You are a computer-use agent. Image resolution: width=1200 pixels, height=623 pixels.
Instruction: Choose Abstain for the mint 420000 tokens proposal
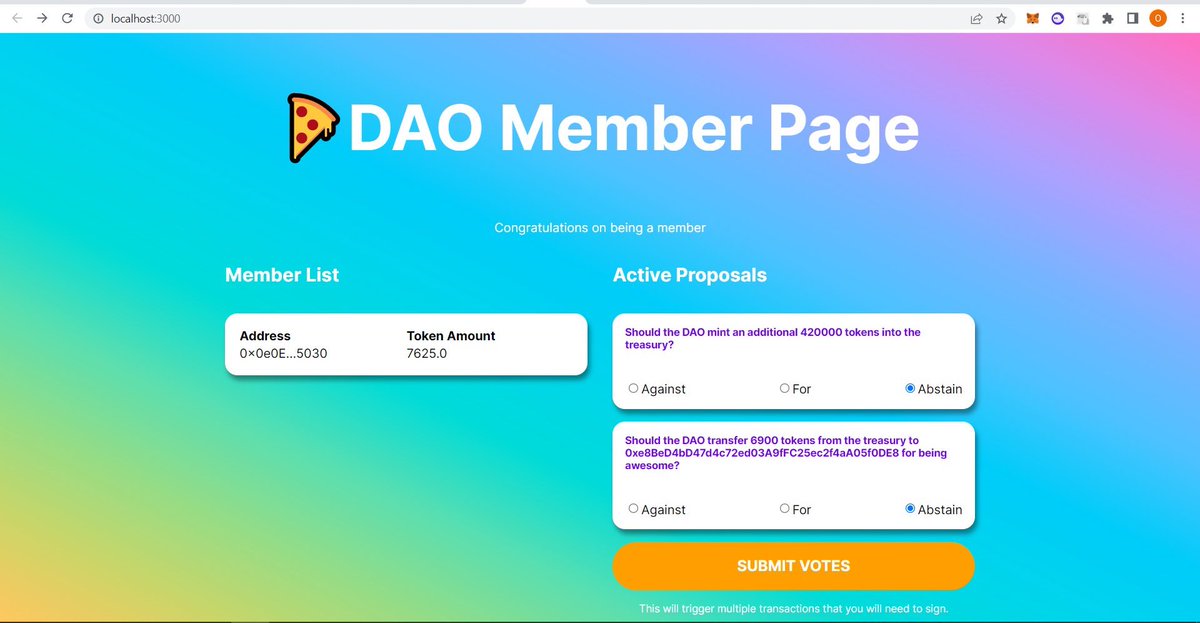click(x=910, y=388)
